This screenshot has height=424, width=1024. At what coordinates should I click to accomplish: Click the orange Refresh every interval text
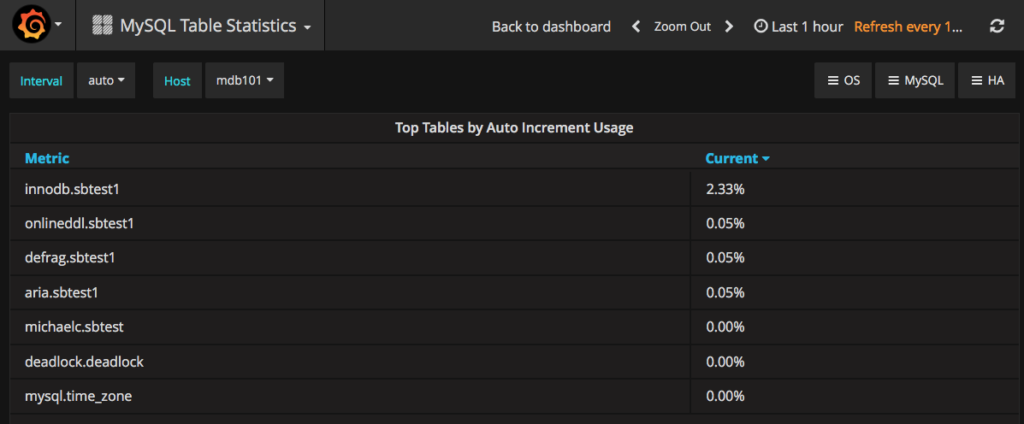(909, 27)
